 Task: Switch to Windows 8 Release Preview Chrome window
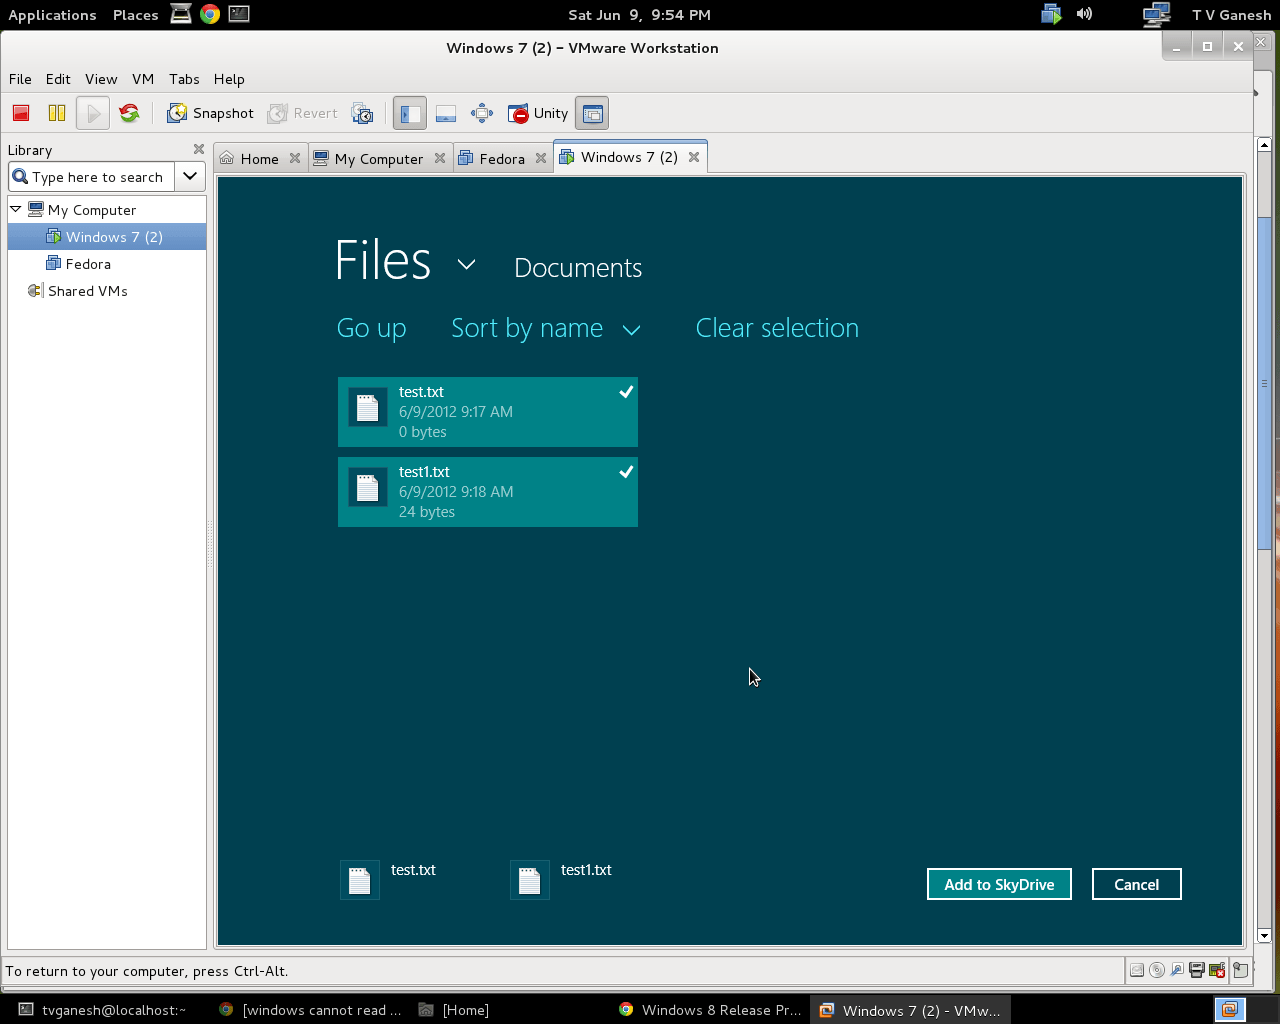click(710, 1010)
